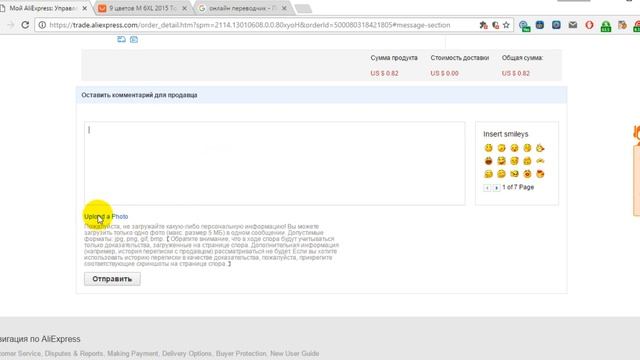The height and width of the screenshot is (360, 640).
Task: Insert the first smiley in the bottom row
Action: click(488, 174)
